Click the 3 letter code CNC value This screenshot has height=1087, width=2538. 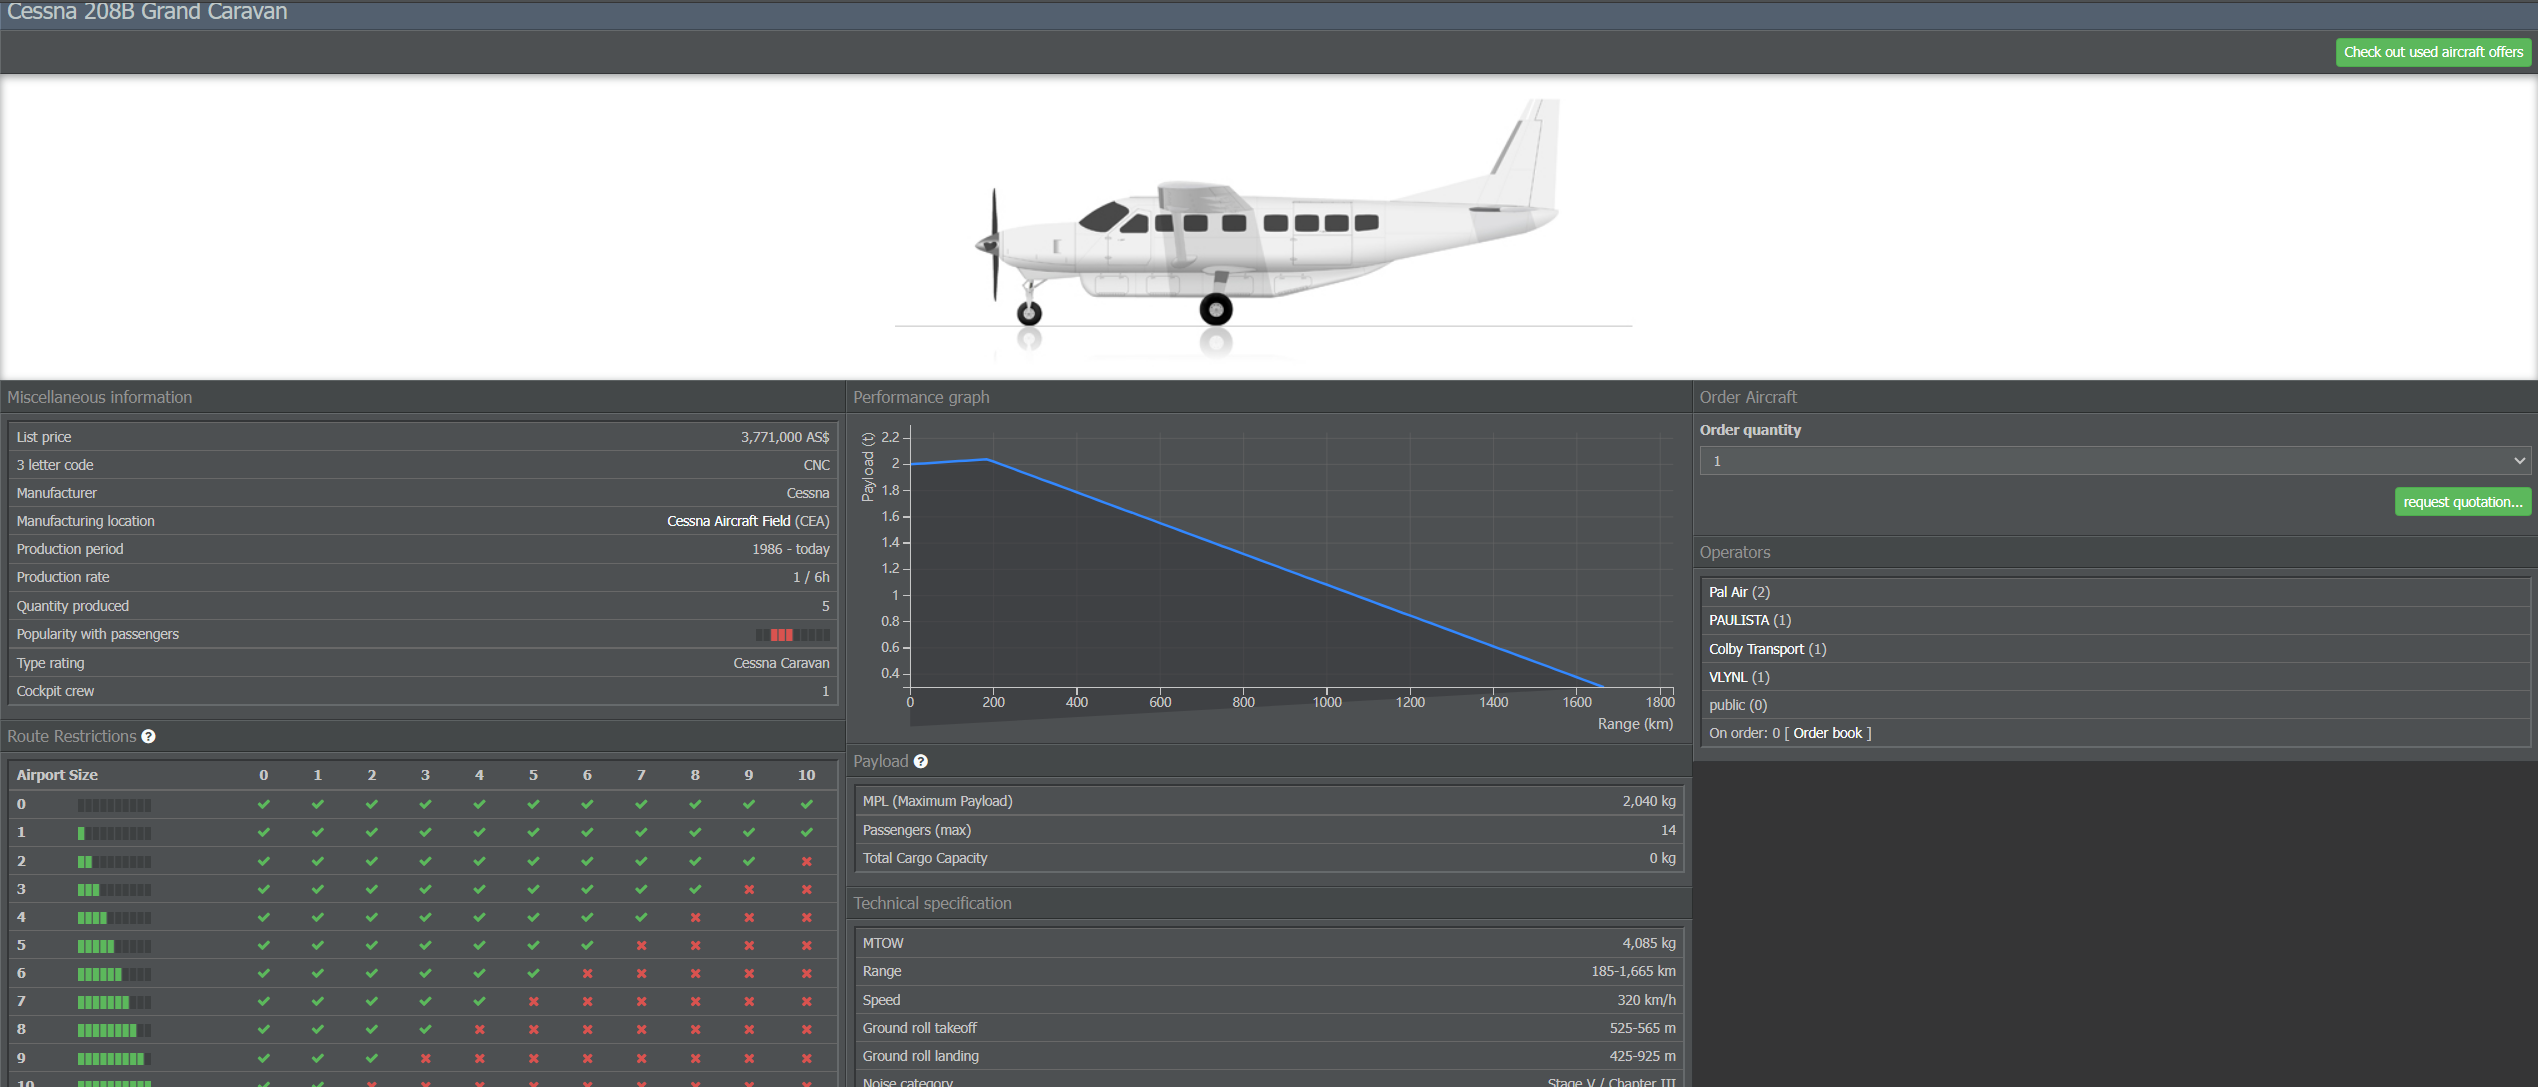tap(816, 465)
